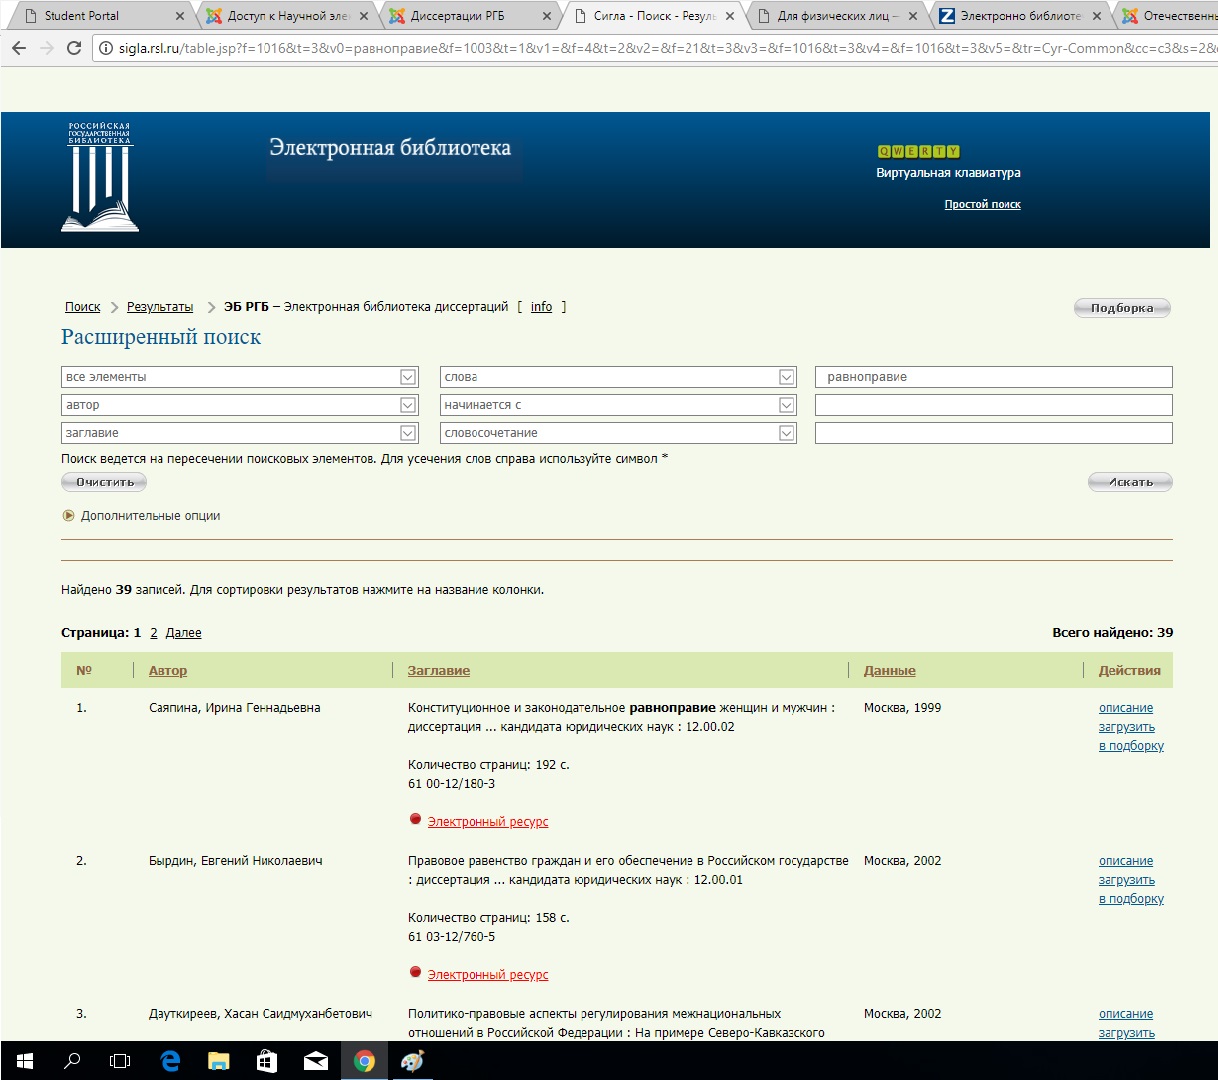Click the browser reload page icon

click(73, 48)
